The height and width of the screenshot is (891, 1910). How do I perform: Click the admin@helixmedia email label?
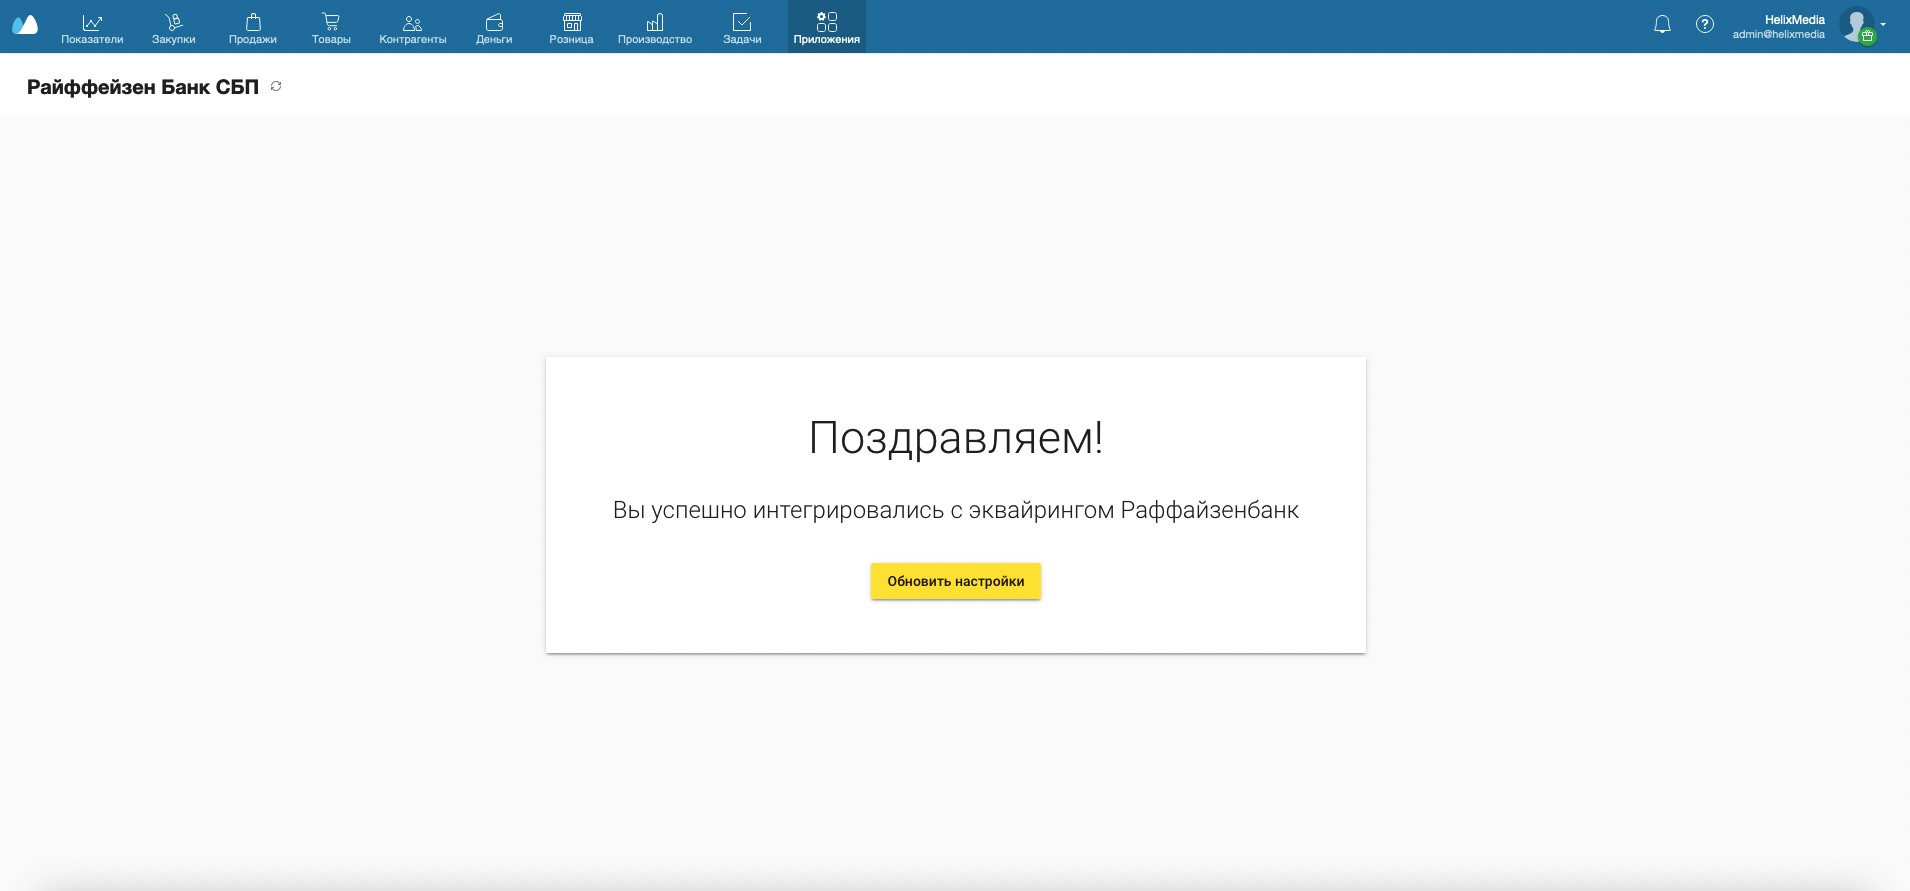click(x=1779, y=34)
